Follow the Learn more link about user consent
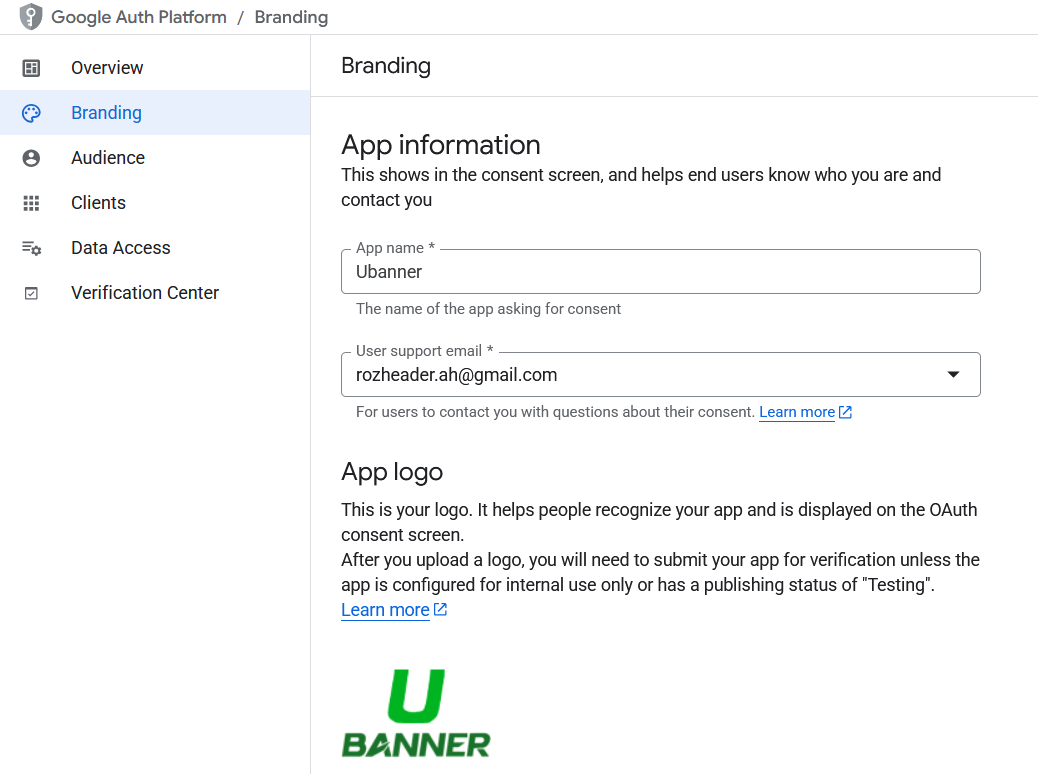The width and height of the screenshot is (1038, 774). point(796,411)
